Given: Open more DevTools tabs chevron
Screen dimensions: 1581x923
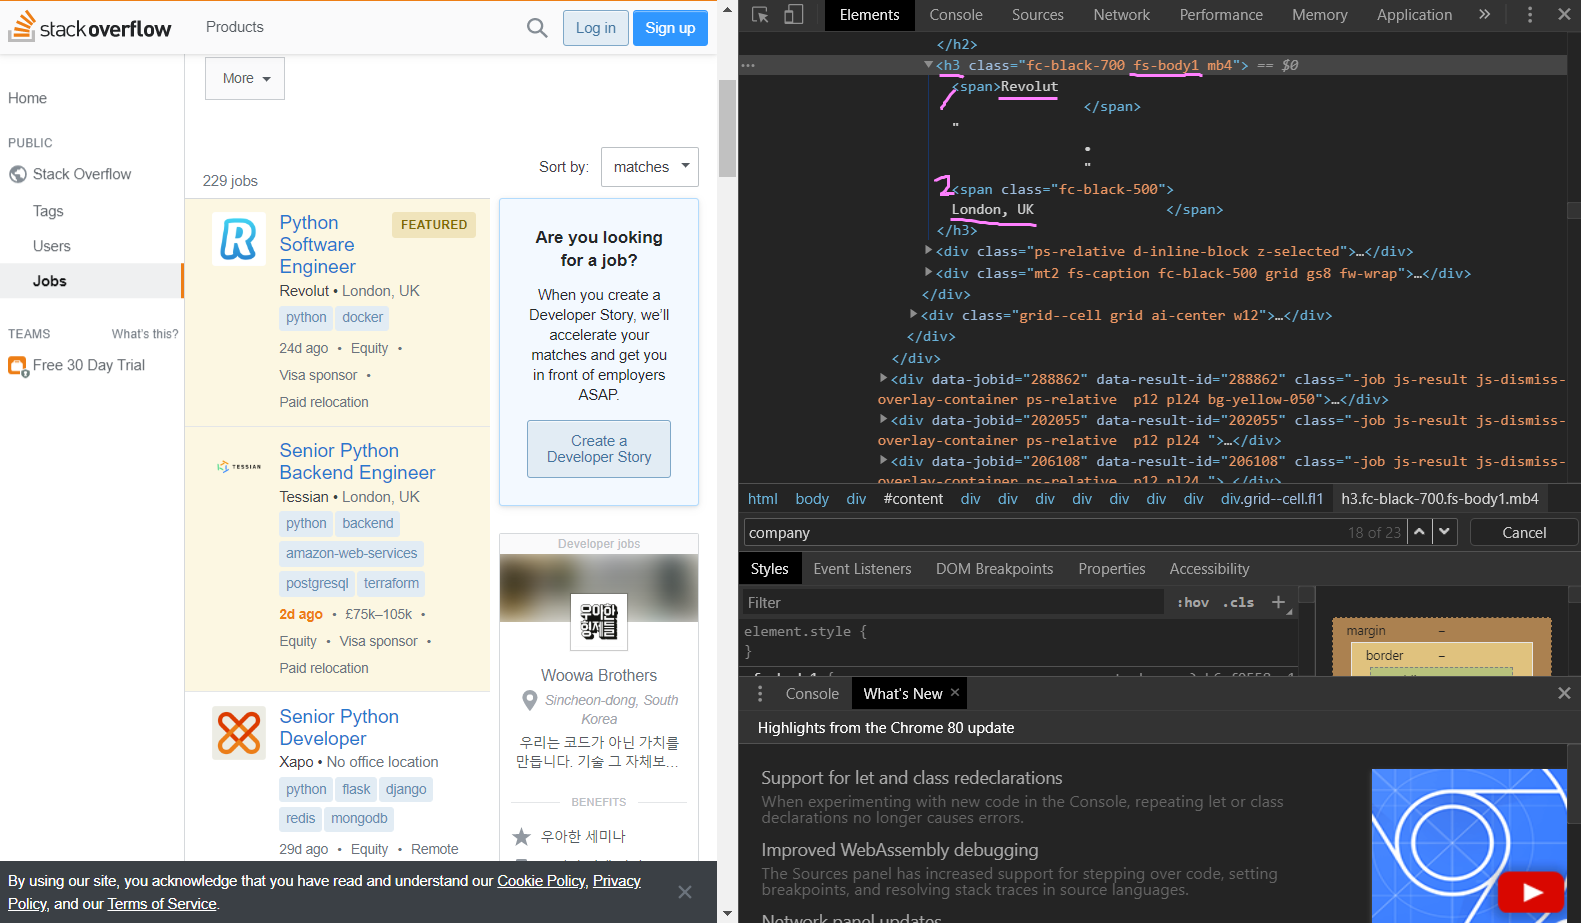Looking at the screenshot, I should click(x=1484, y=15).
